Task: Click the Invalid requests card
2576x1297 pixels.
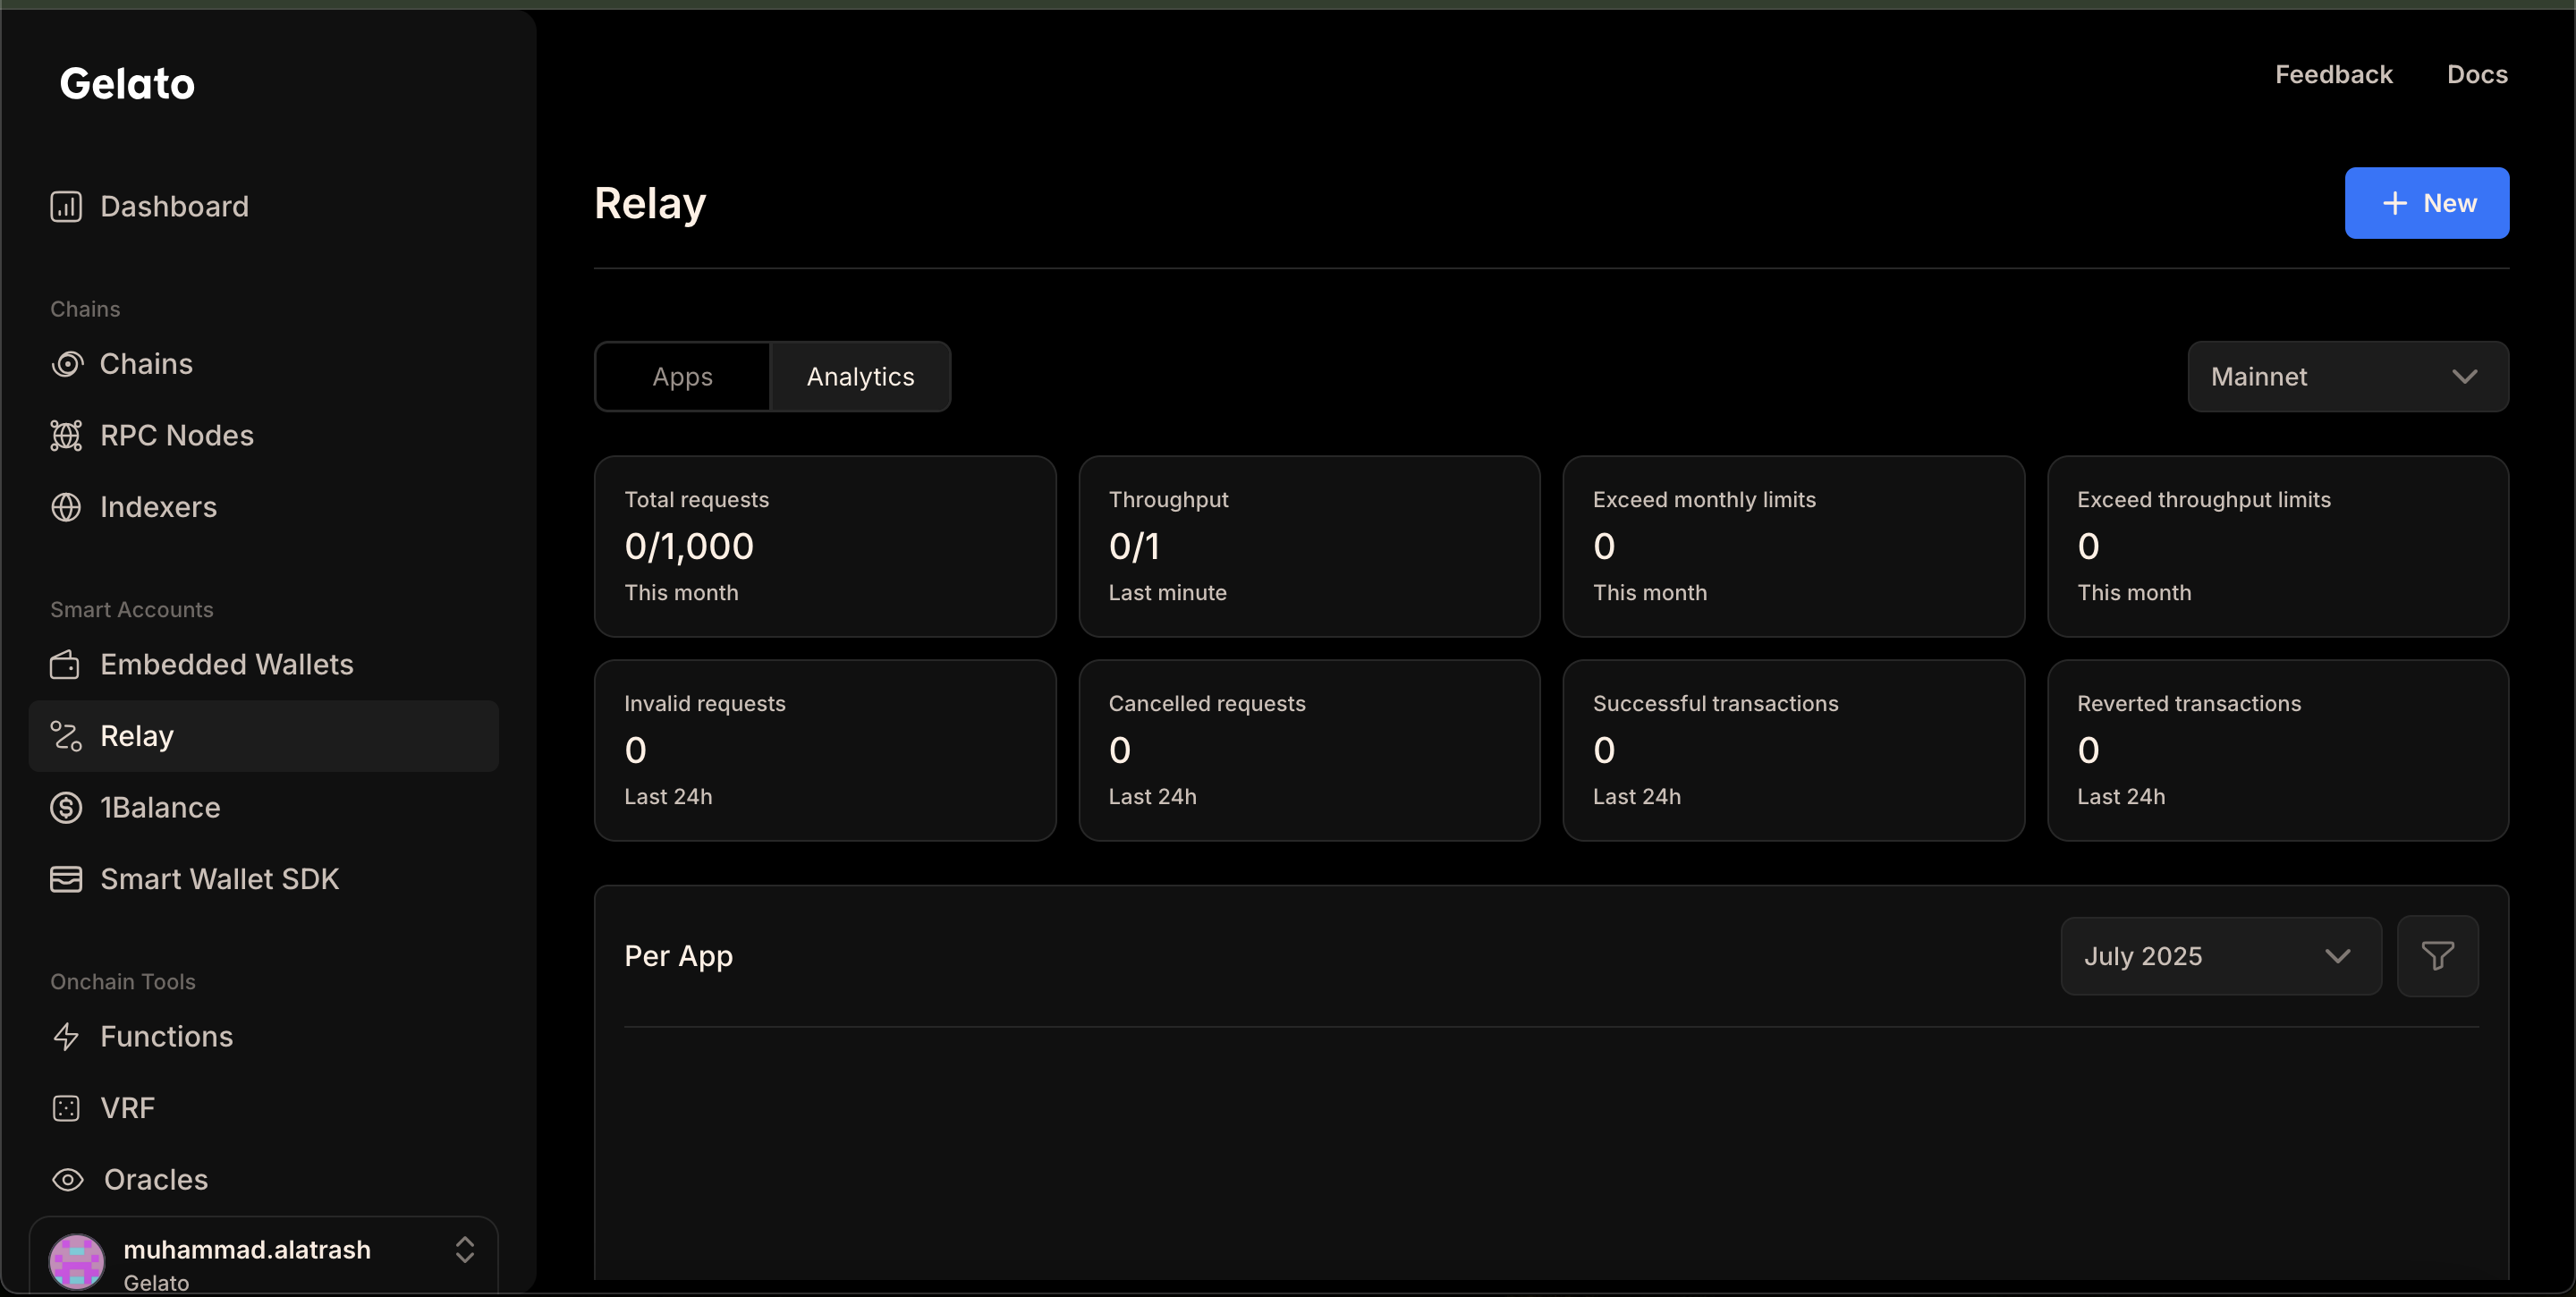Action: click(x=825, y=751)
